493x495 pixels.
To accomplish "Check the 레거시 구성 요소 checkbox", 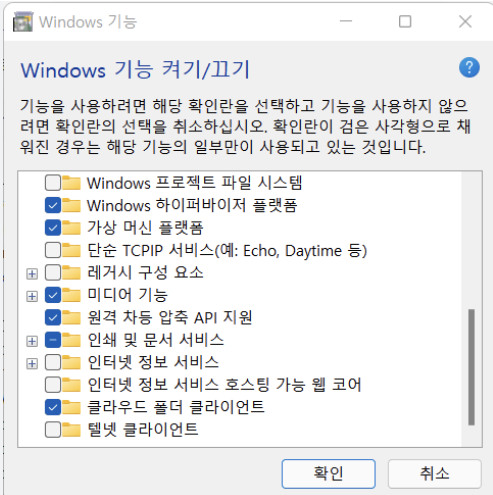I will [x=53, y=272].
